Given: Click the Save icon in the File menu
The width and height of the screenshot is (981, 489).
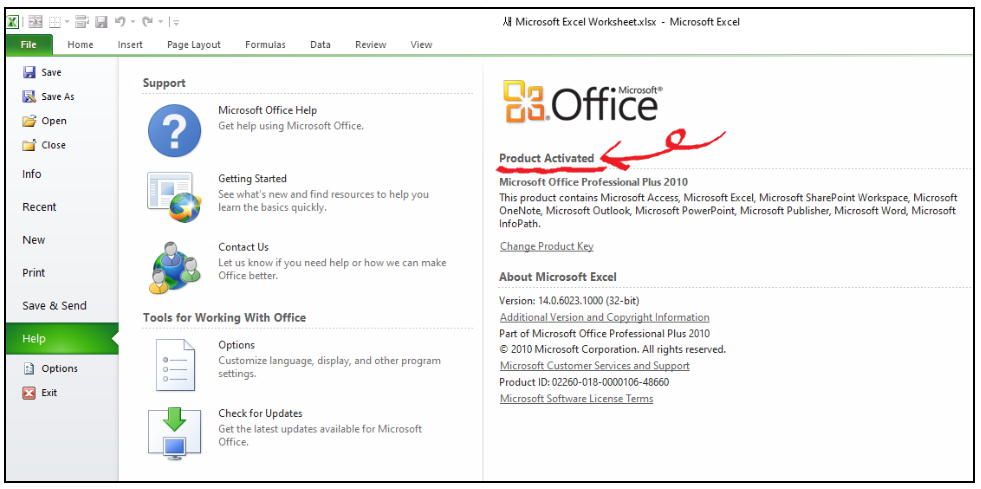Looking at the screenshot, I should (29, 73).
